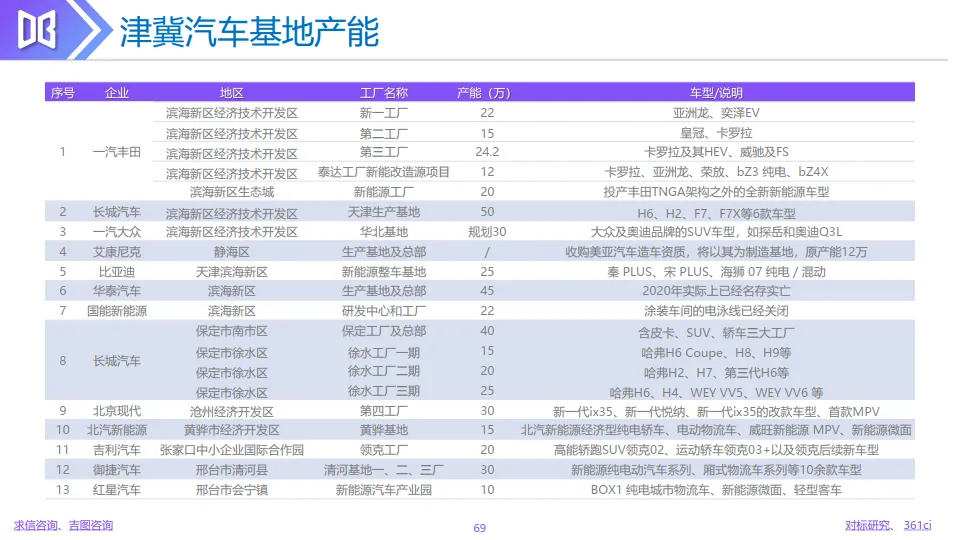Screen dimensions: 960x540
Task: Click the capacity value 12
Action: tap(487, 172)
